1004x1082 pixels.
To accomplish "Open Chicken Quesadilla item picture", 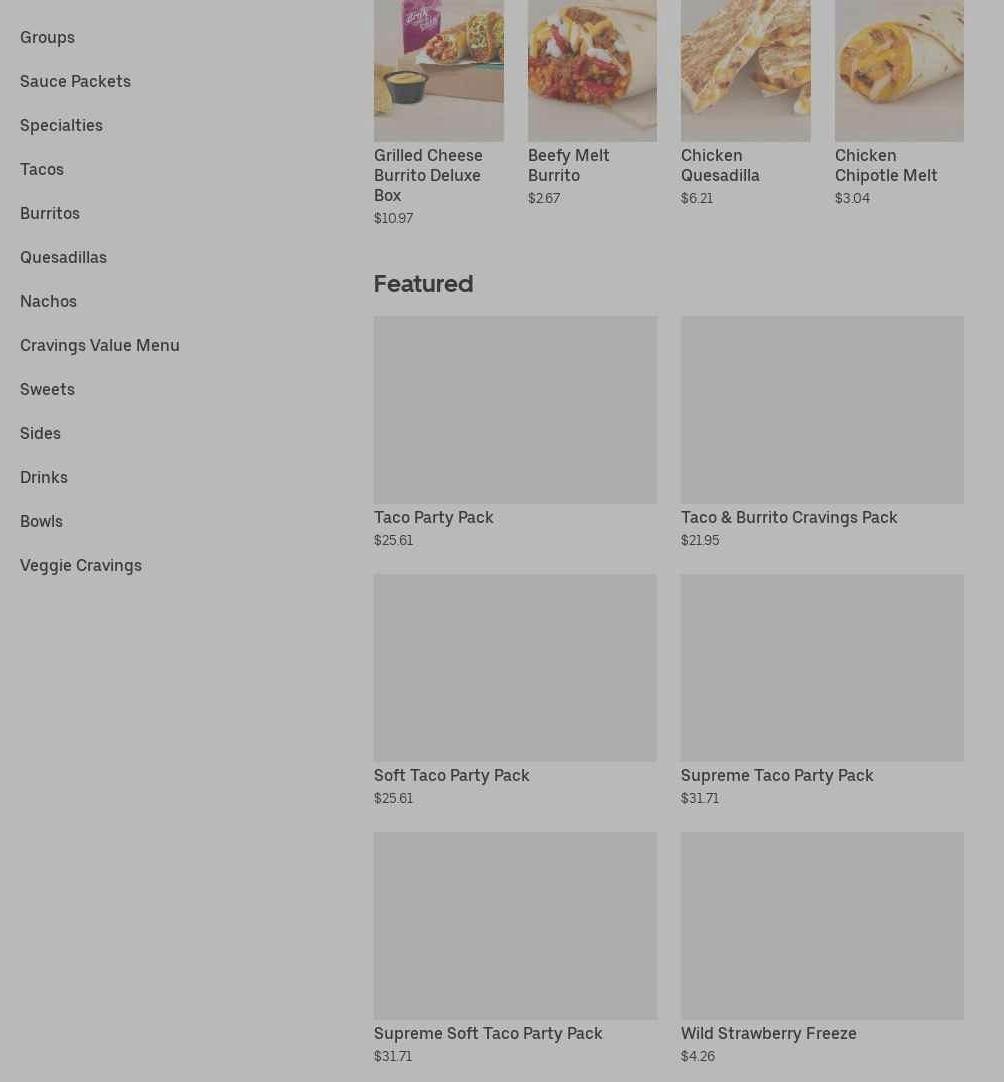I will [x=746, y=70].
